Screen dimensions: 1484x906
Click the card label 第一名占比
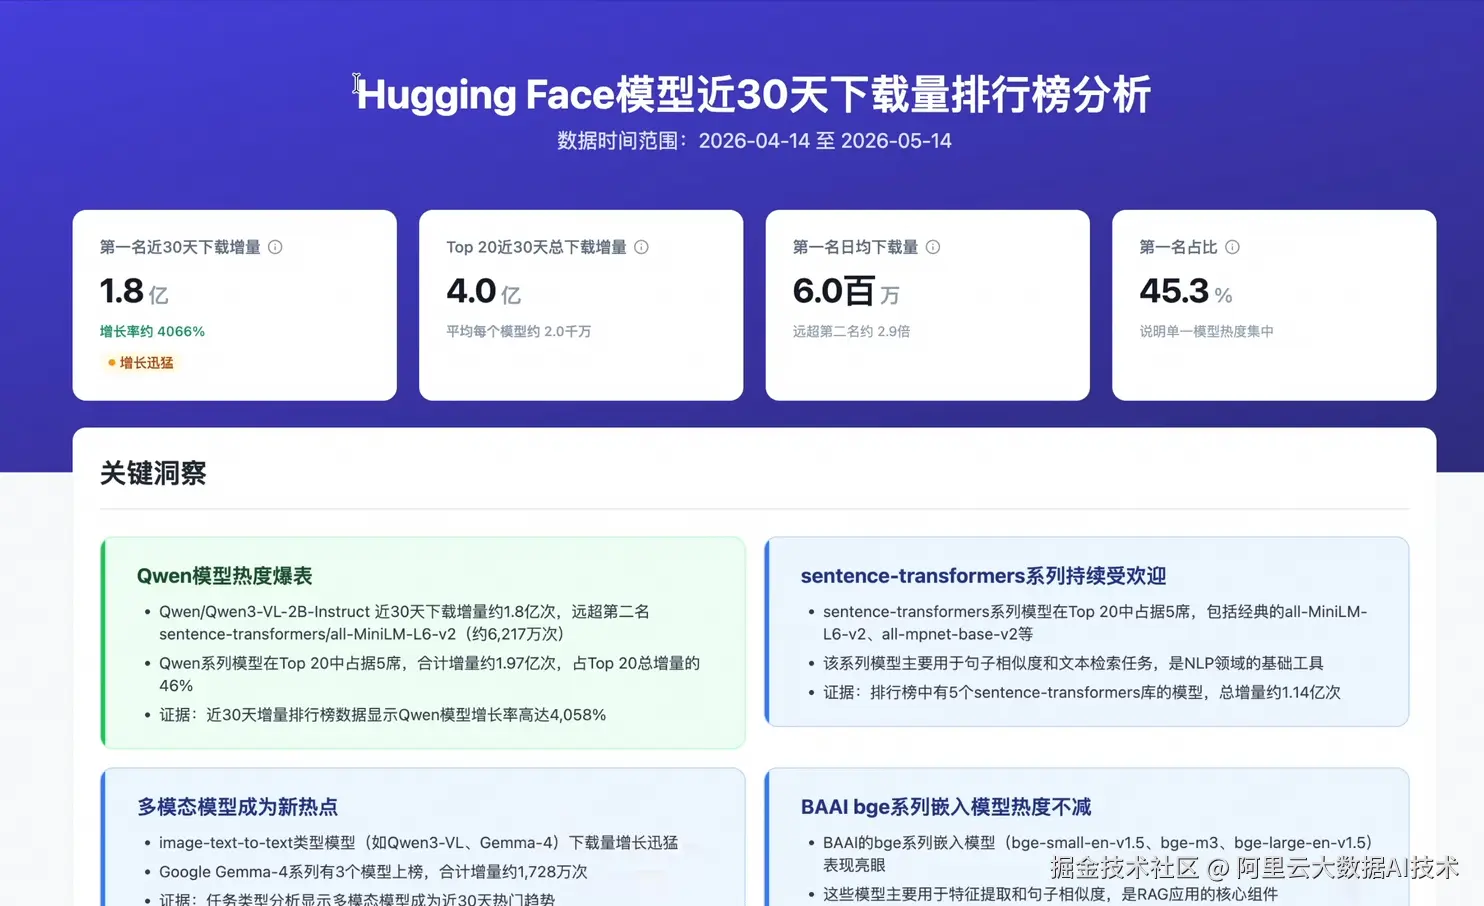1178,247
